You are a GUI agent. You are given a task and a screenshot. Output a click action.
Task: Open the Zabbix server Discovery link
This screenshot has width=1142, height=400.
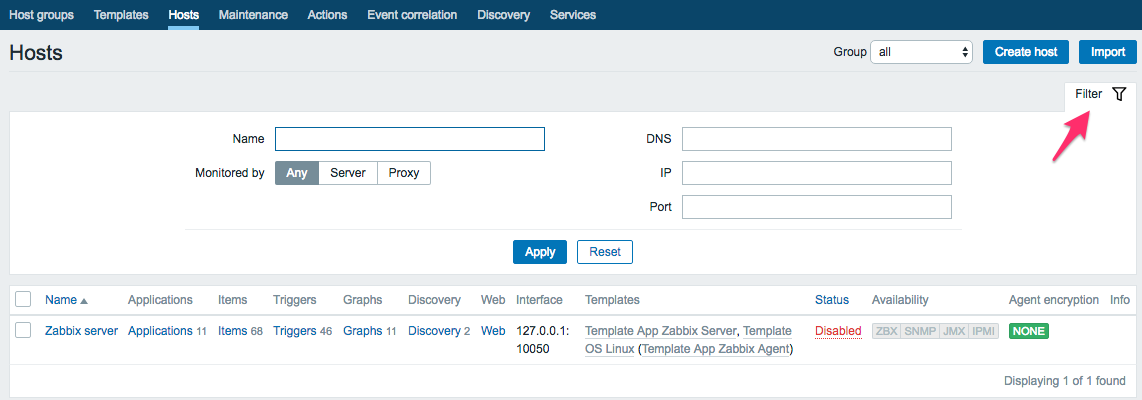pos(434,331)
